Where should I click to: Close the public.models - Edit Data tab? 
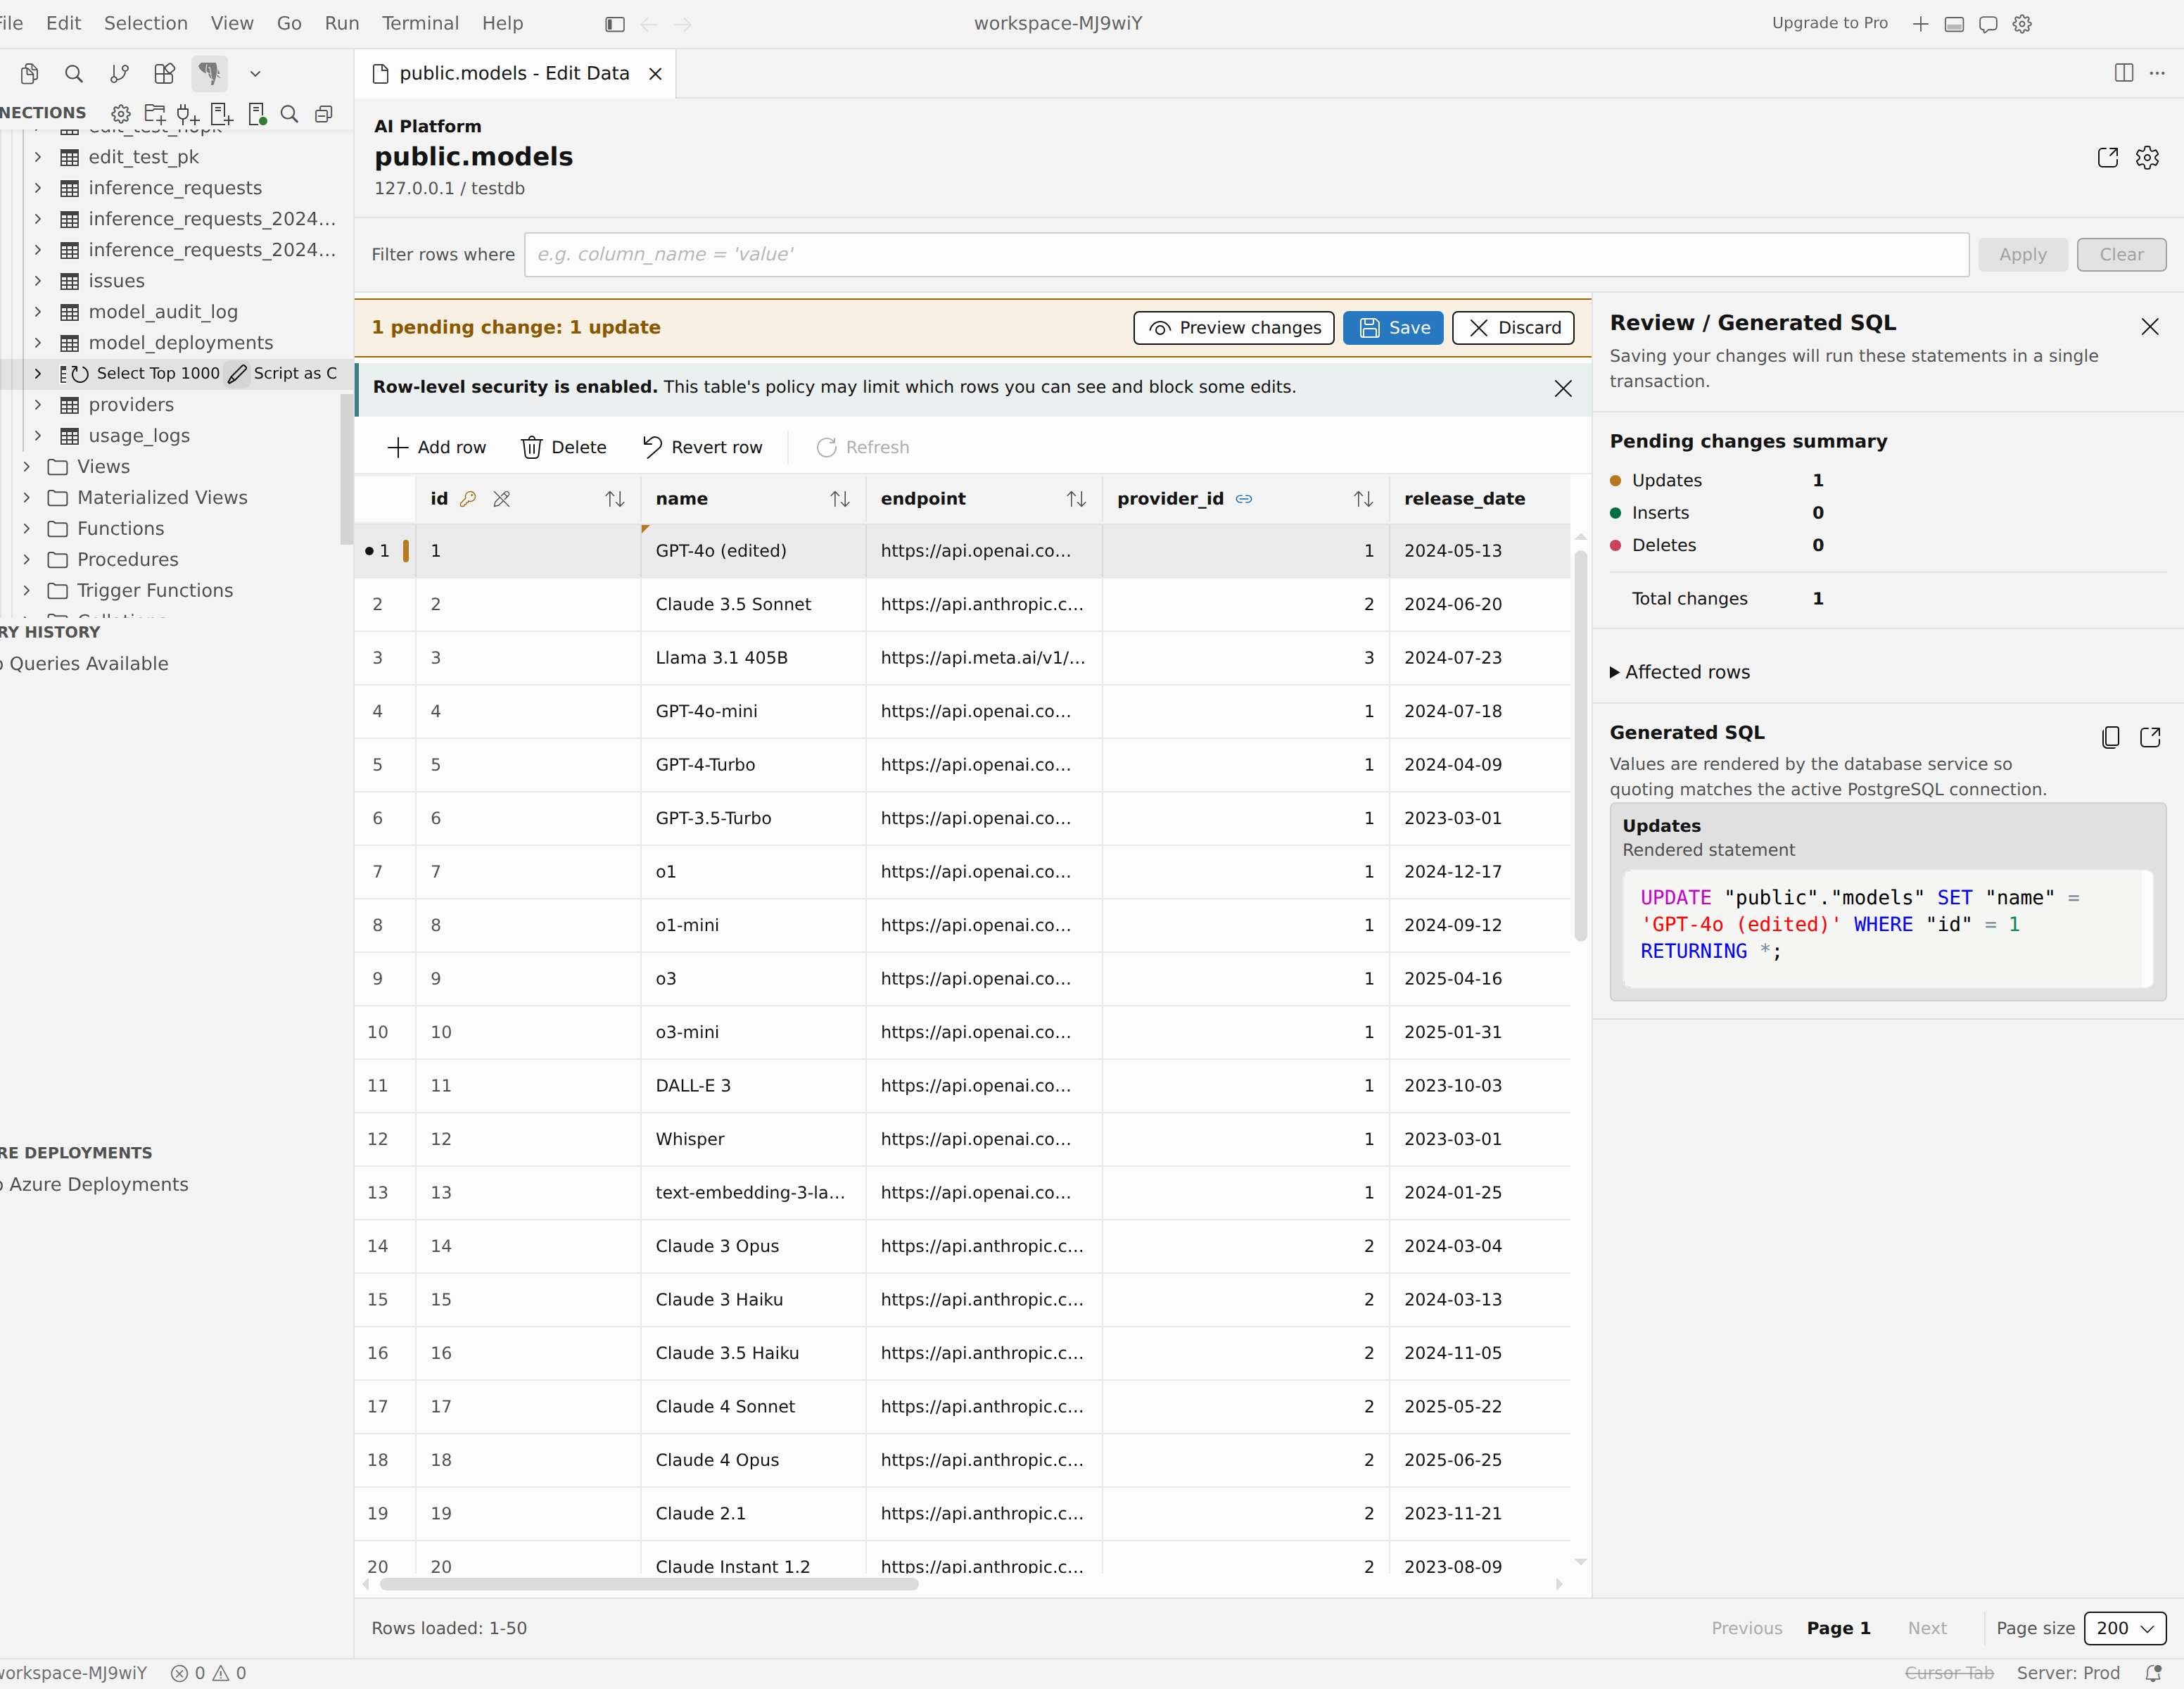coord(655,73)
